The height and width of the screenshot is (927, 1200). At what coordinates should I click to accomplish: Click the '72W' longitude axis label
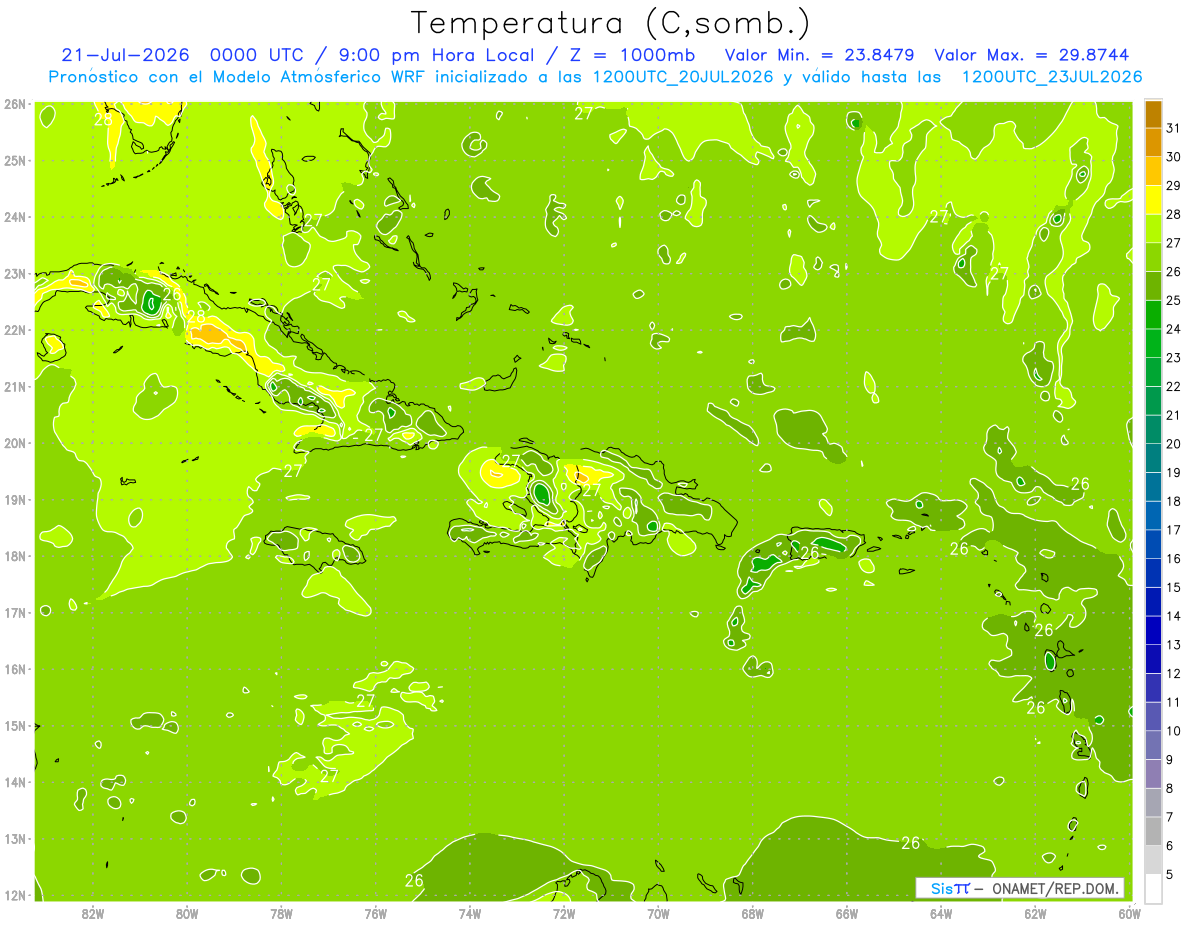pos(564,913)
